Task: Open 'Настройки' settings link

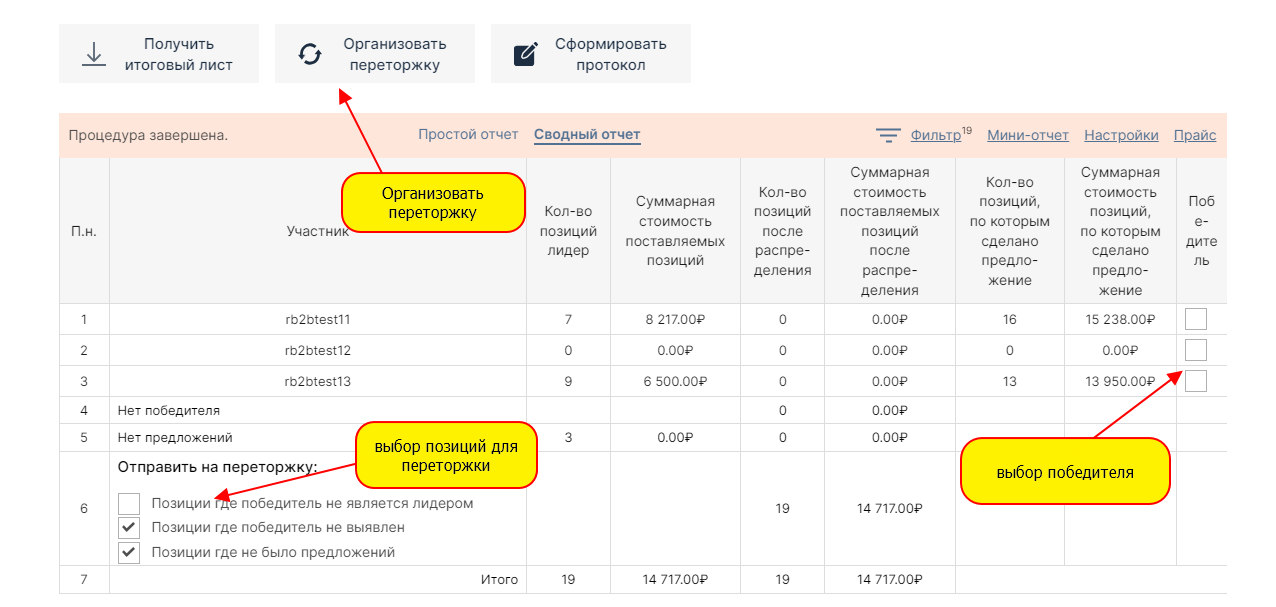Action: (x=1121, y=136)
